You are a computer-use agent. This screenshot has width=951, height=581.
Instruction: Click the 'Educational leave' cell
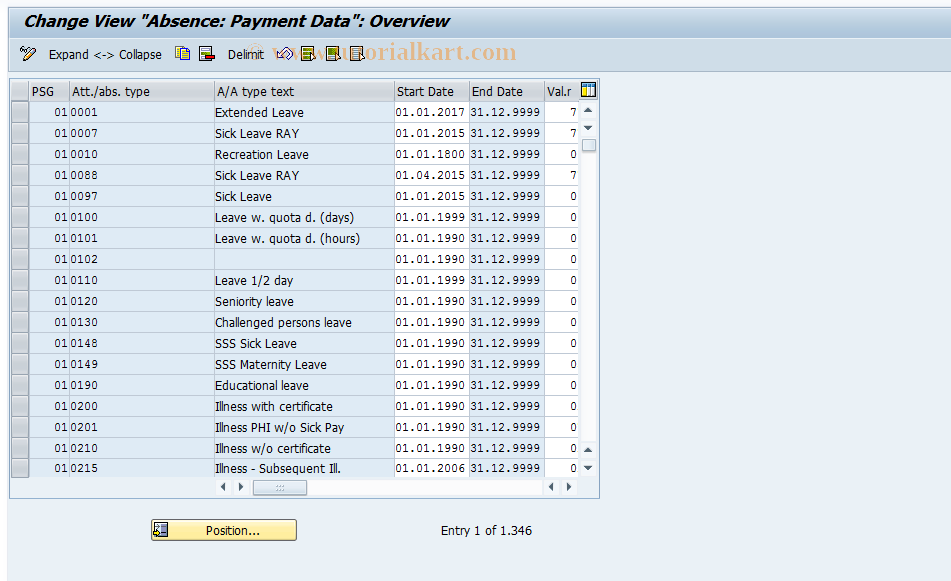click(304, 385)
